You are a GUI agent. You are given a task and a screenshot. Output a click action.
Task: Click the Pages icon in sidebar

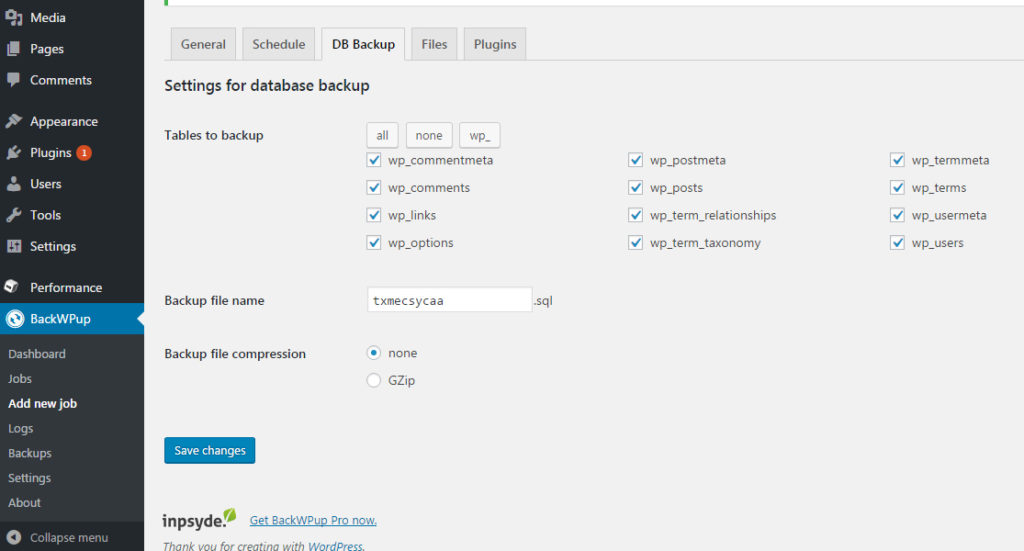pos(14,49)
